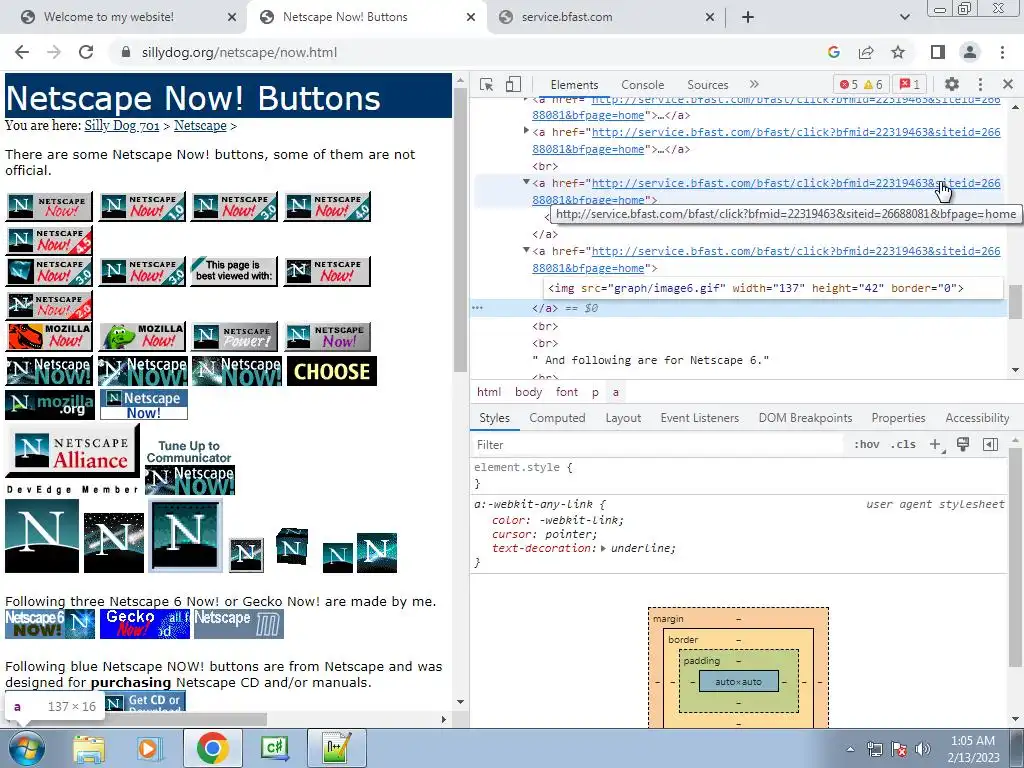Open DevTools customize menu dots
The width and height of the screenshot is (1024, 768).
coord(980,84)
